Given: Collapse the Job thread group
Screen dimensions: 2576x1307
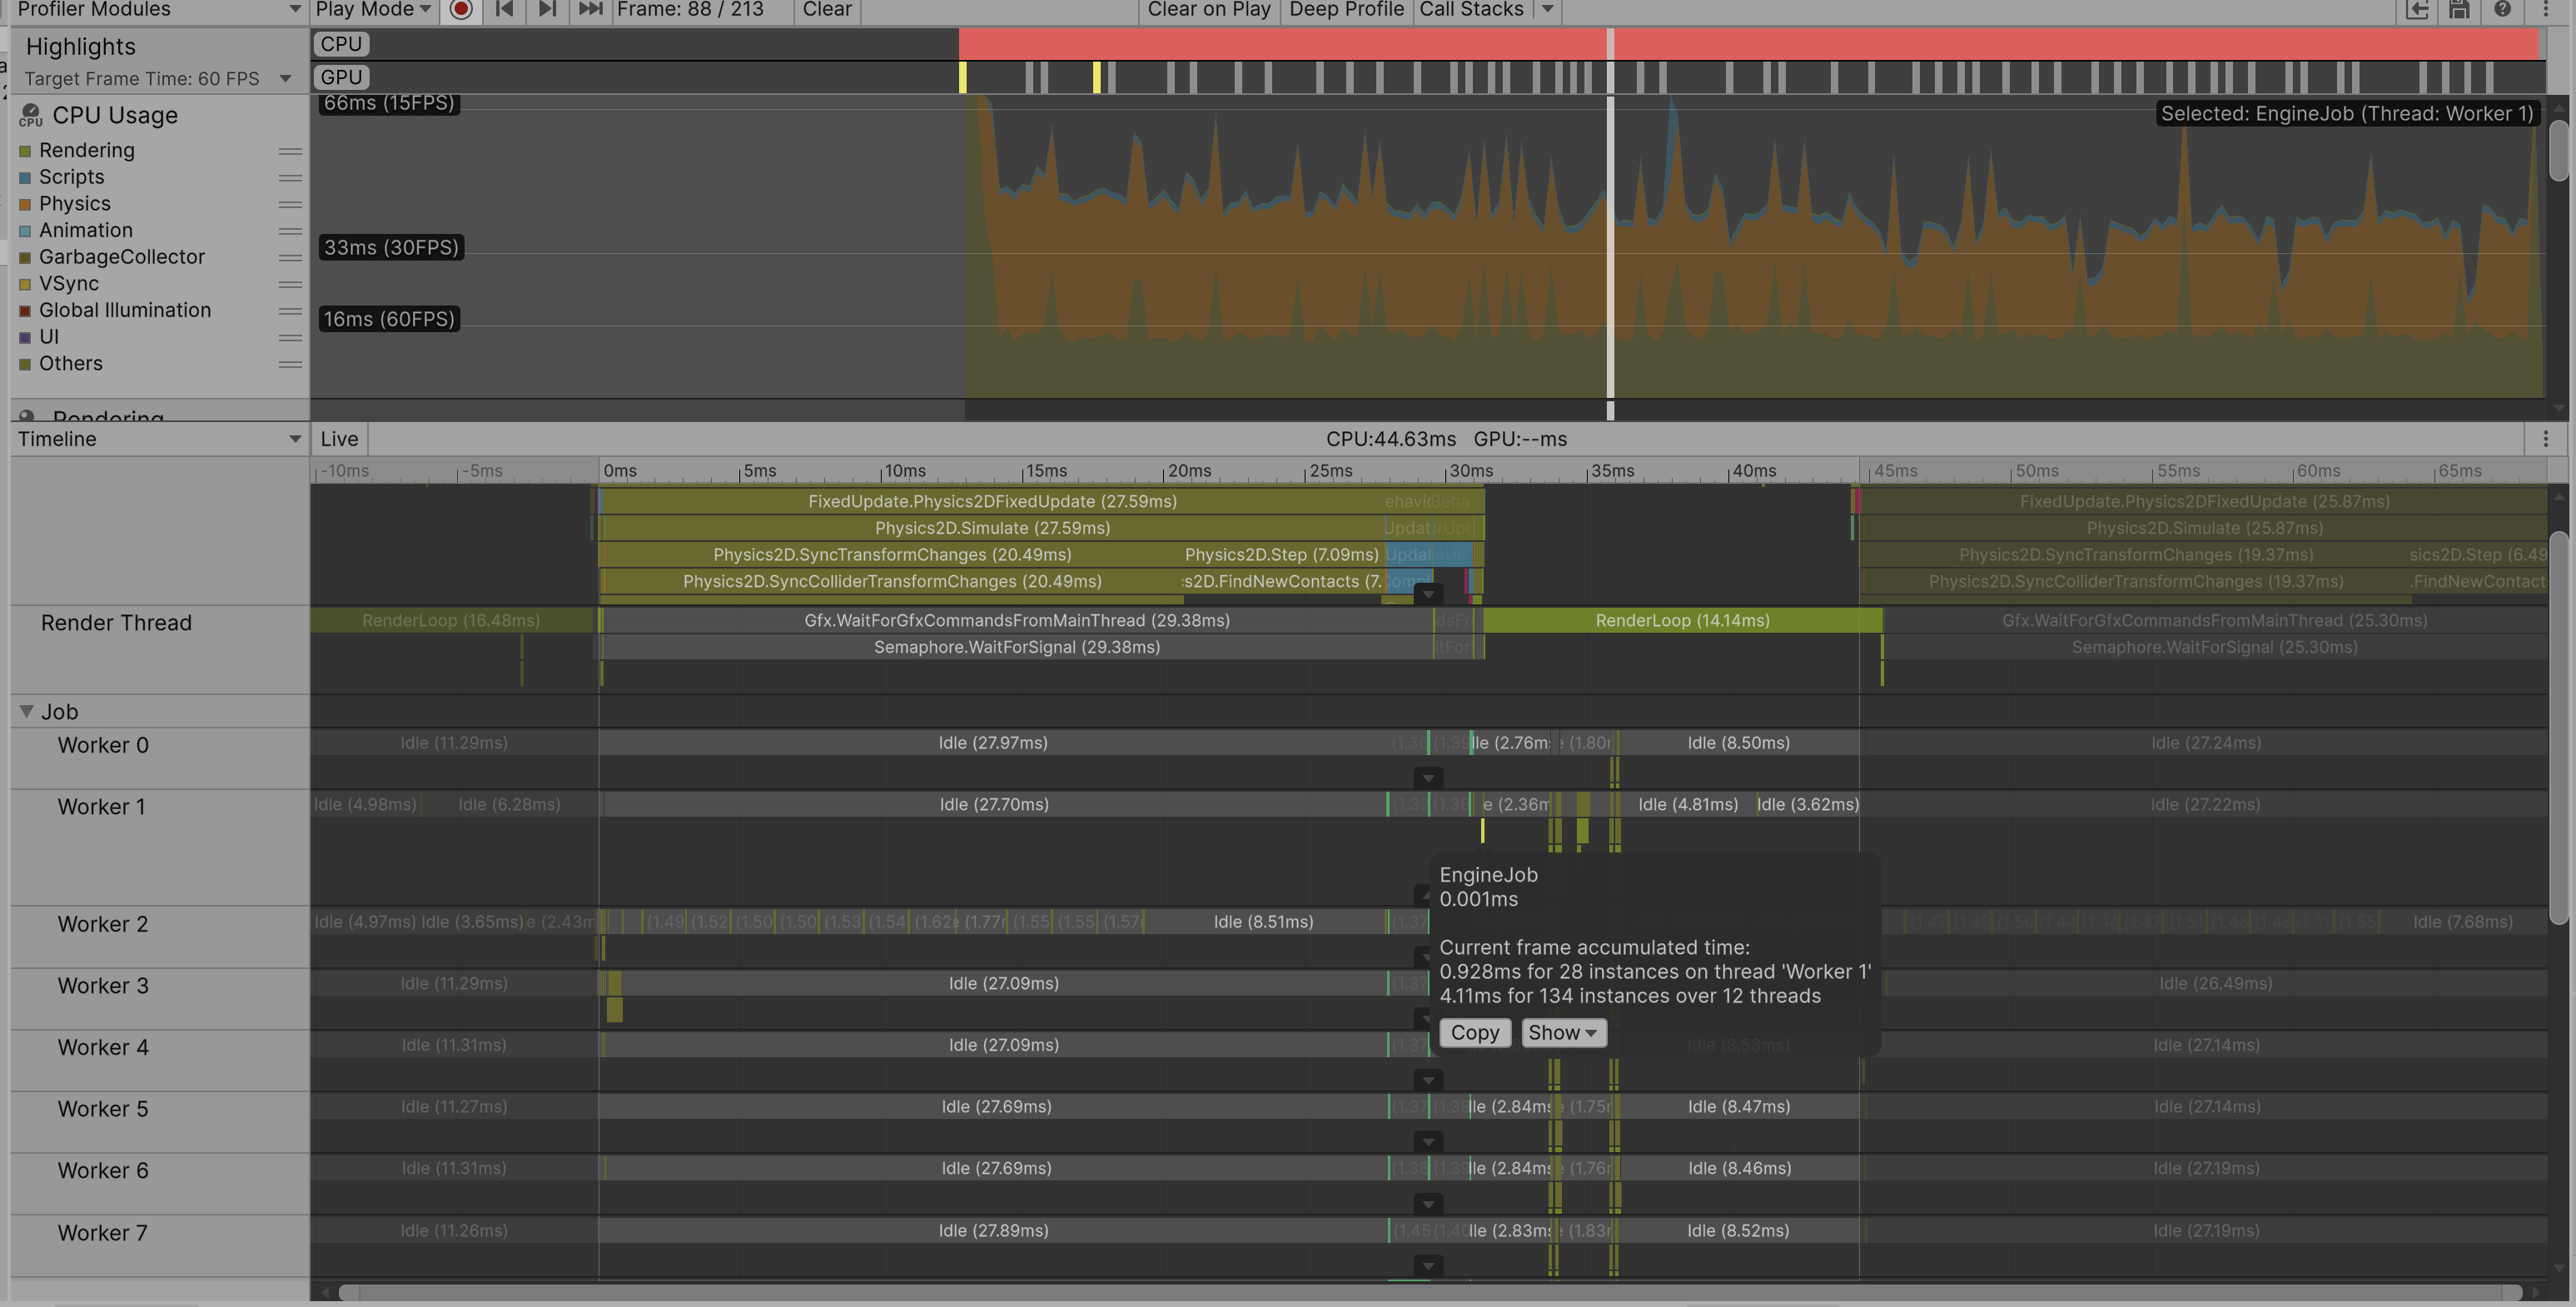Looking at the screenshot, I should (26, 712).
